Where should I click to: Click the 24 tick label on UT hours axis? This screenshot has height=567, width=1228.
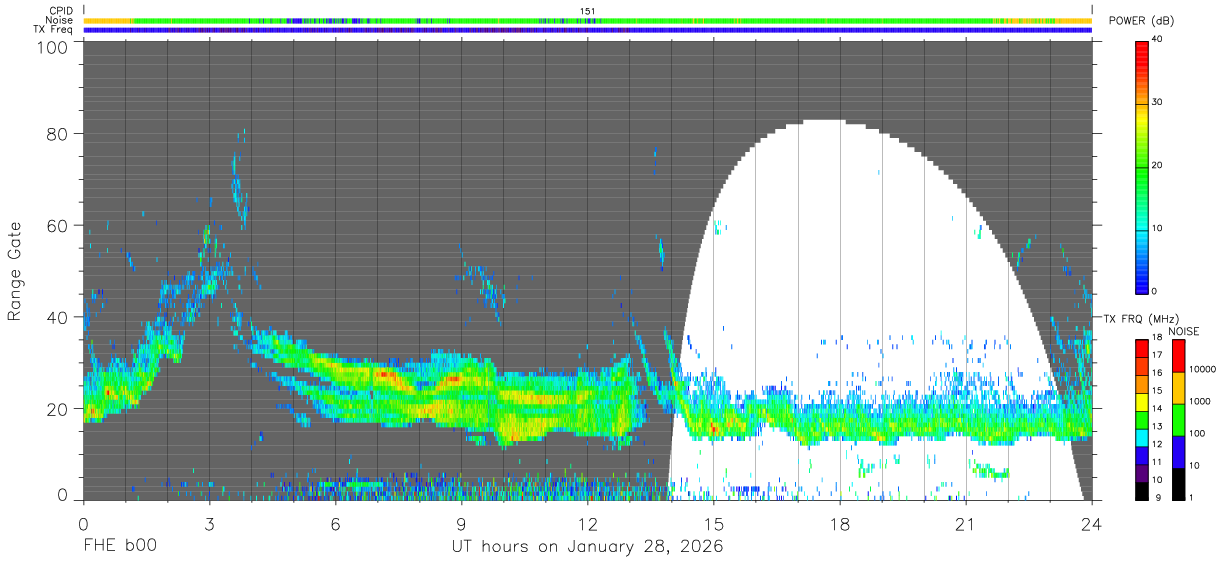(x=1092, y=524)
